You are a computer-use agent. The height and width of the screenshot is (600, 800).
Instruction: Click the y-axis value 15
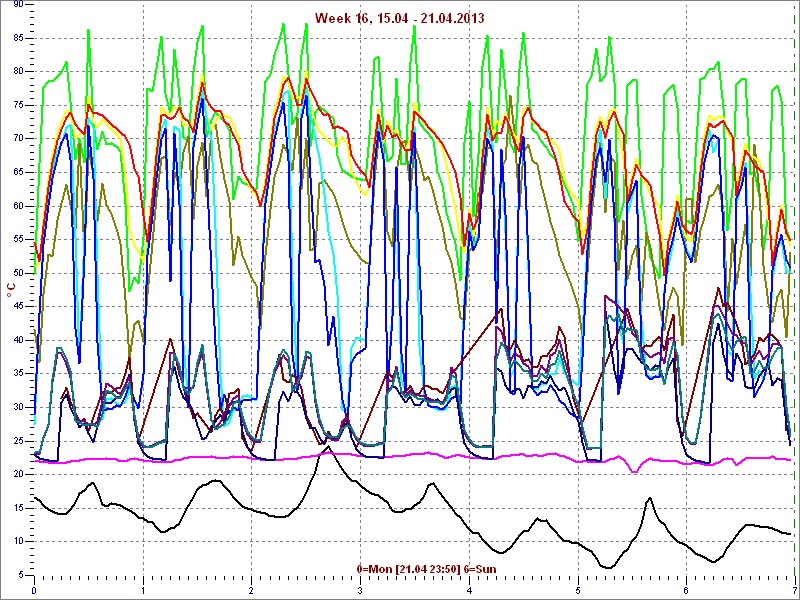point(18,508)
